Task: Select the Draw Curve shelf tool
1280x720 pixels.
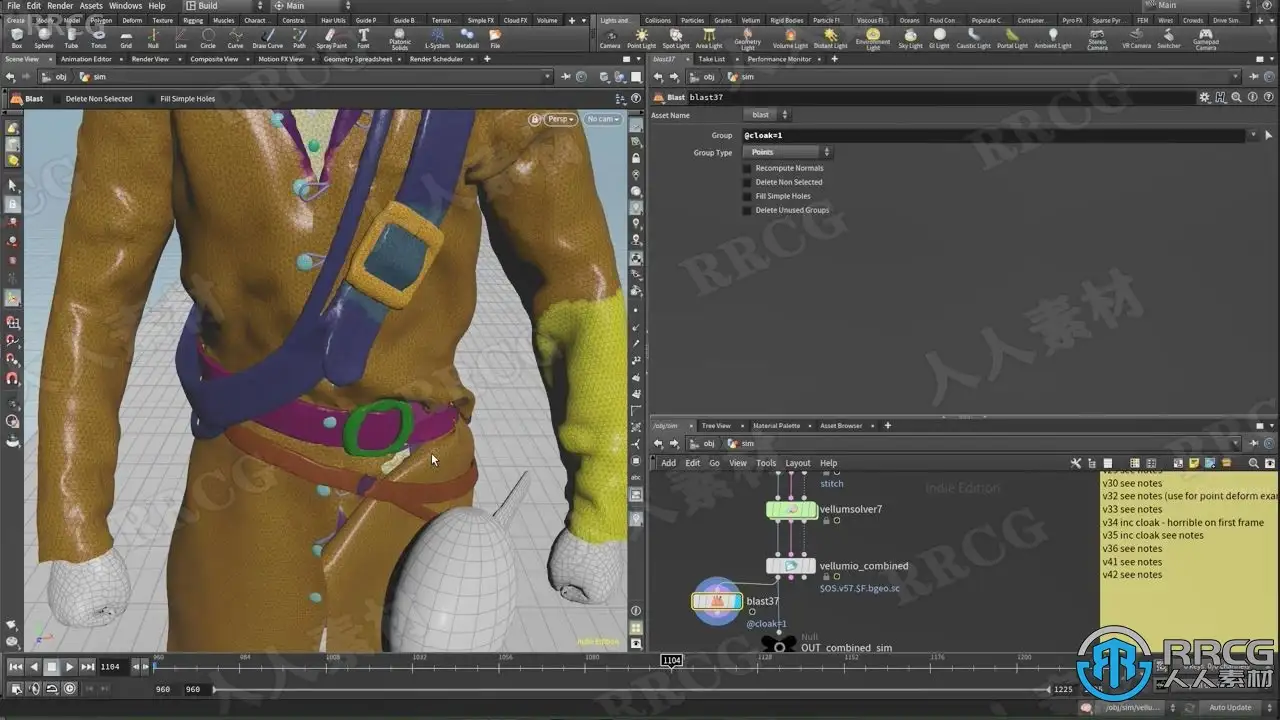Action: [x=267, y=38]
